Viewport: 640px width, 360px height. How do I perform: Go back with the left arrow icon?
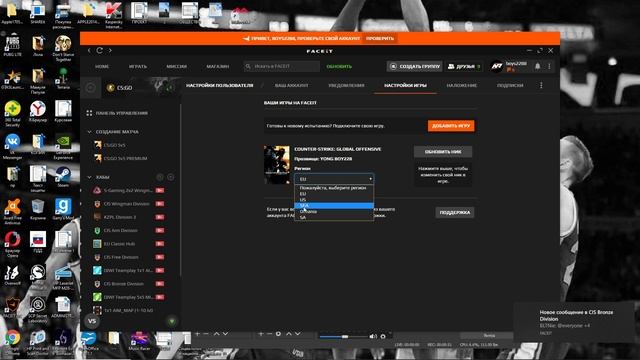pos(89,50)
